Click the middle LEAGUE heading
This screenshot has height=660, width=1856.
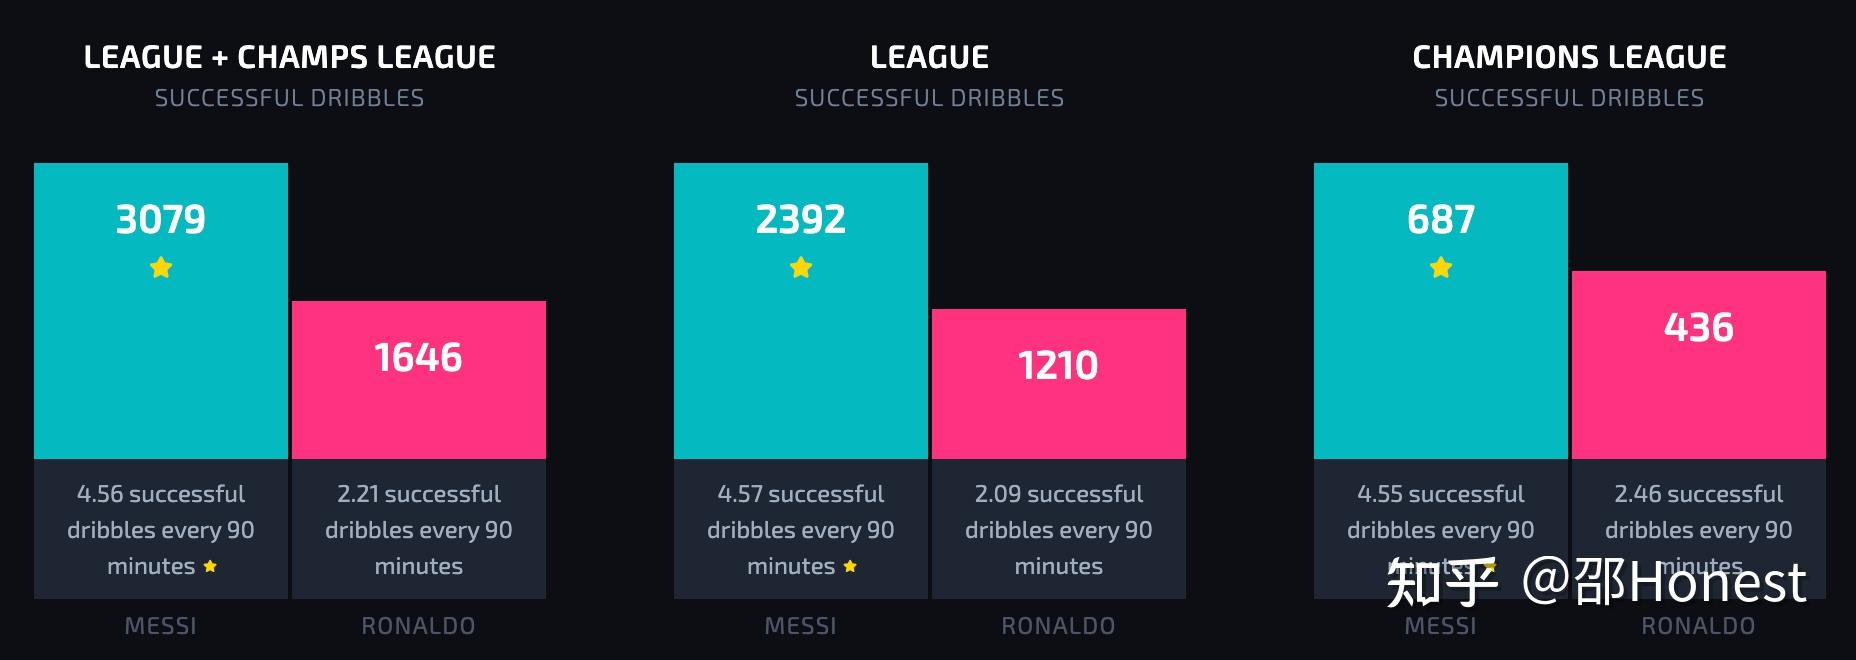point(929,57)
